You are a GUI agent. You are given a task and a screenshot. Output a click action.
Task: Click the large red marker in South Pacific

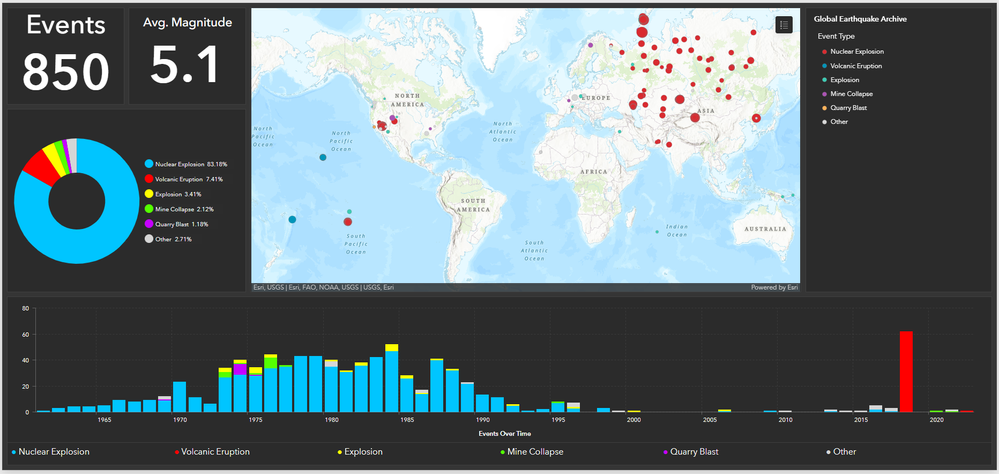tap(348, 222)
